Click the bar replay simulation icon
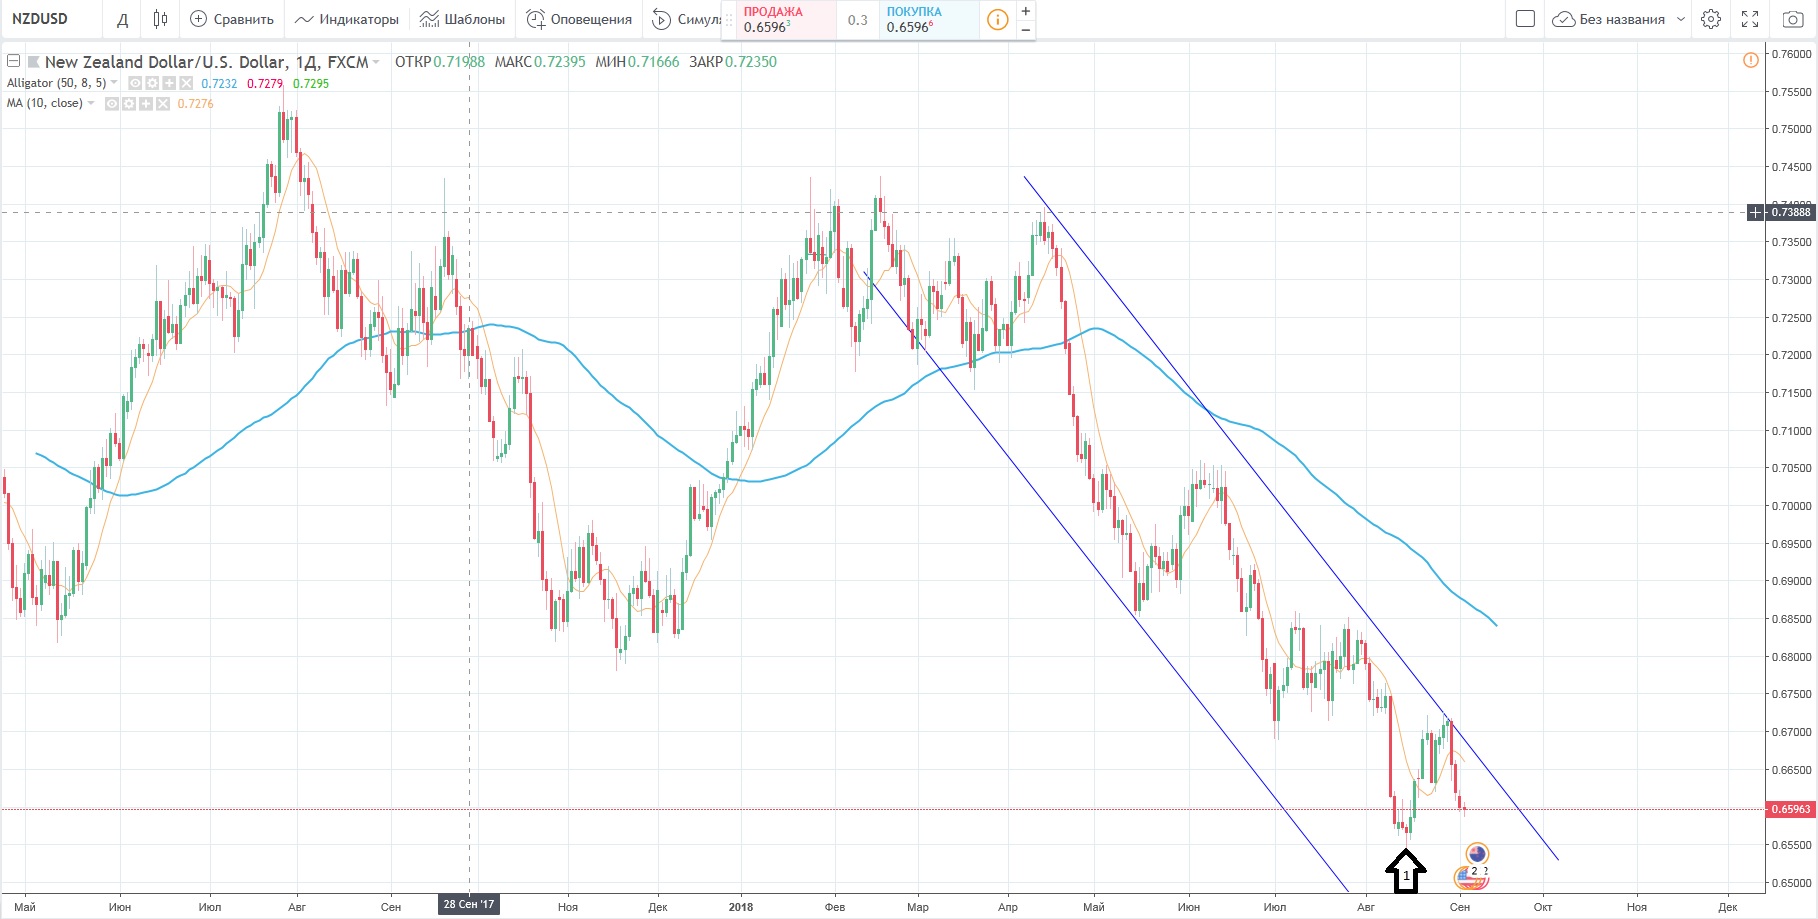The height and width of the screenshot is (919, 1818). click(x=661, y=19)
